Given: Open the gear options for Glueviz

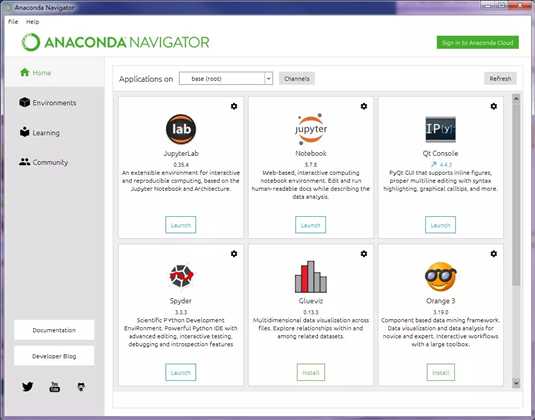Looking at the screenshot, I should click(364, 254).
